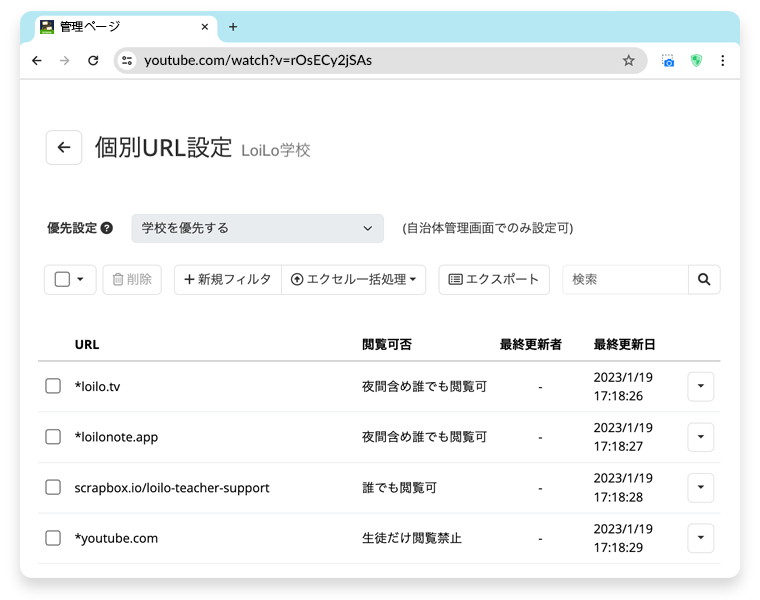Select the scrapbox.io/loilo-teacher-support checkbox
The image size is (760, 600).
click(53, 487)
